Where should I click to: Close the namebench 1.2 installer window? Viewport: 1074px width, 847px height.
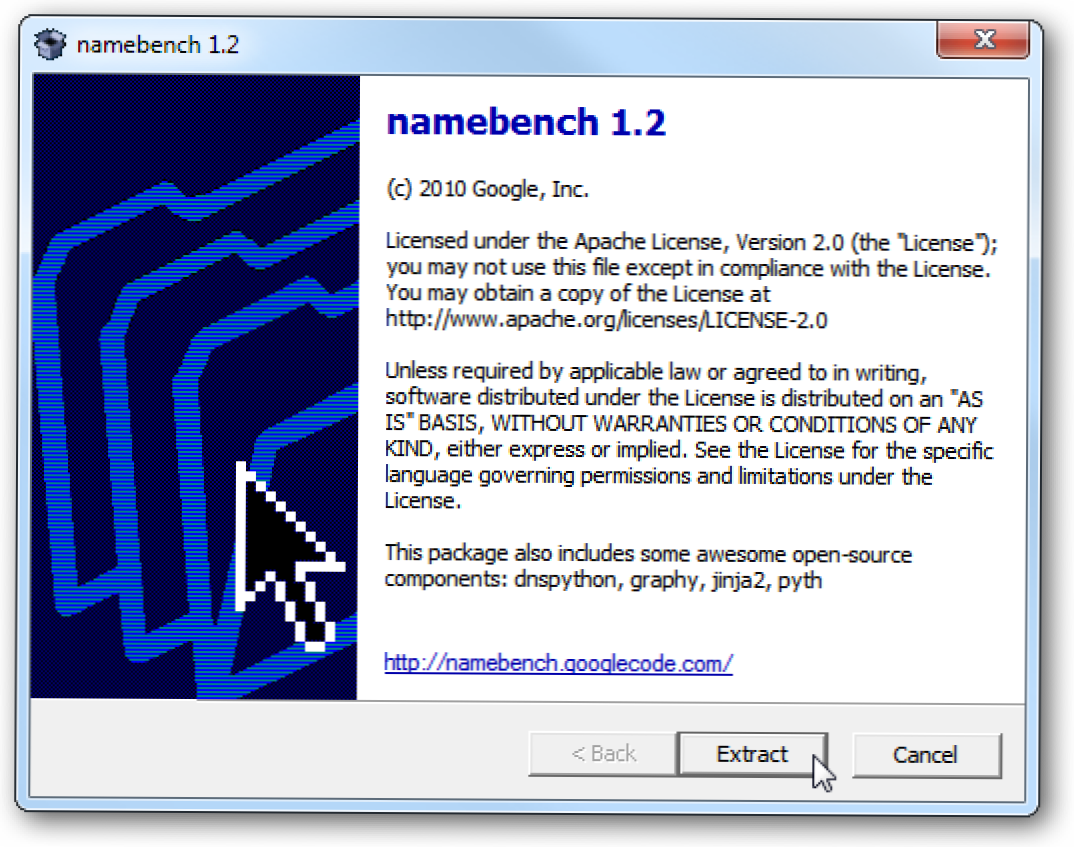(983, 40)
